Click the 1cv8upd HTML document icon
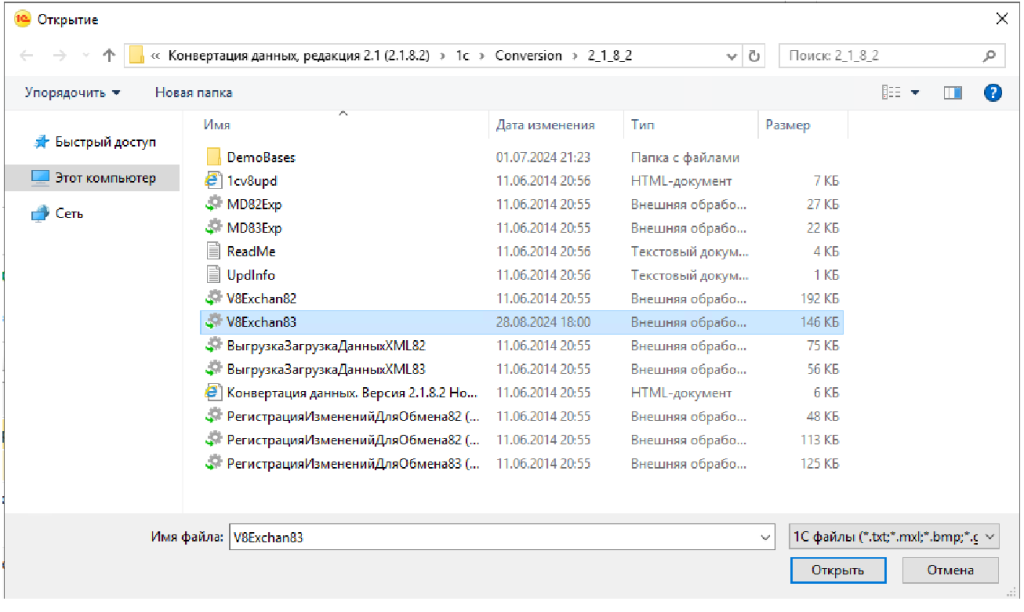Screen dimensions: 1024x612 pyautogui.click(x=213, y=181)
